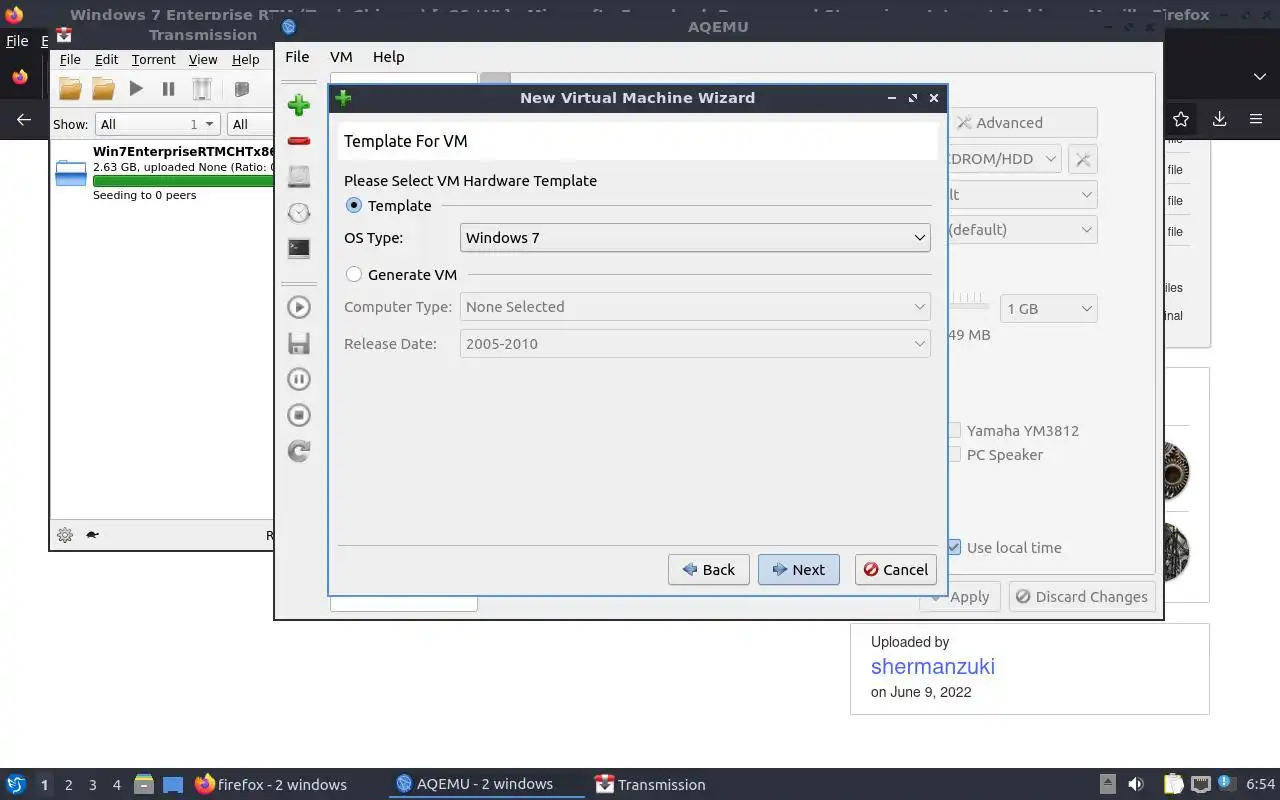The height and width of the screenshot is (800, 1280).
Task: Switch to workspace 3 on taskbar
Action: [92, 784]
